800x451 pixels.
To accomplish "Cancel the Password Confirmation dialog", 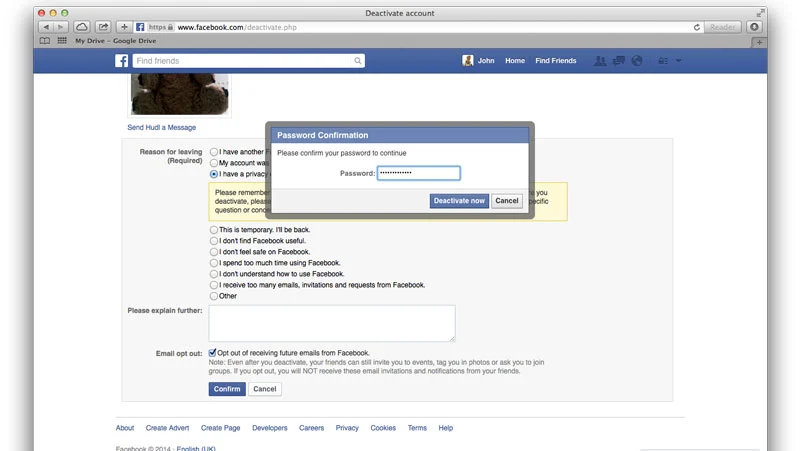I will [507, 201].
